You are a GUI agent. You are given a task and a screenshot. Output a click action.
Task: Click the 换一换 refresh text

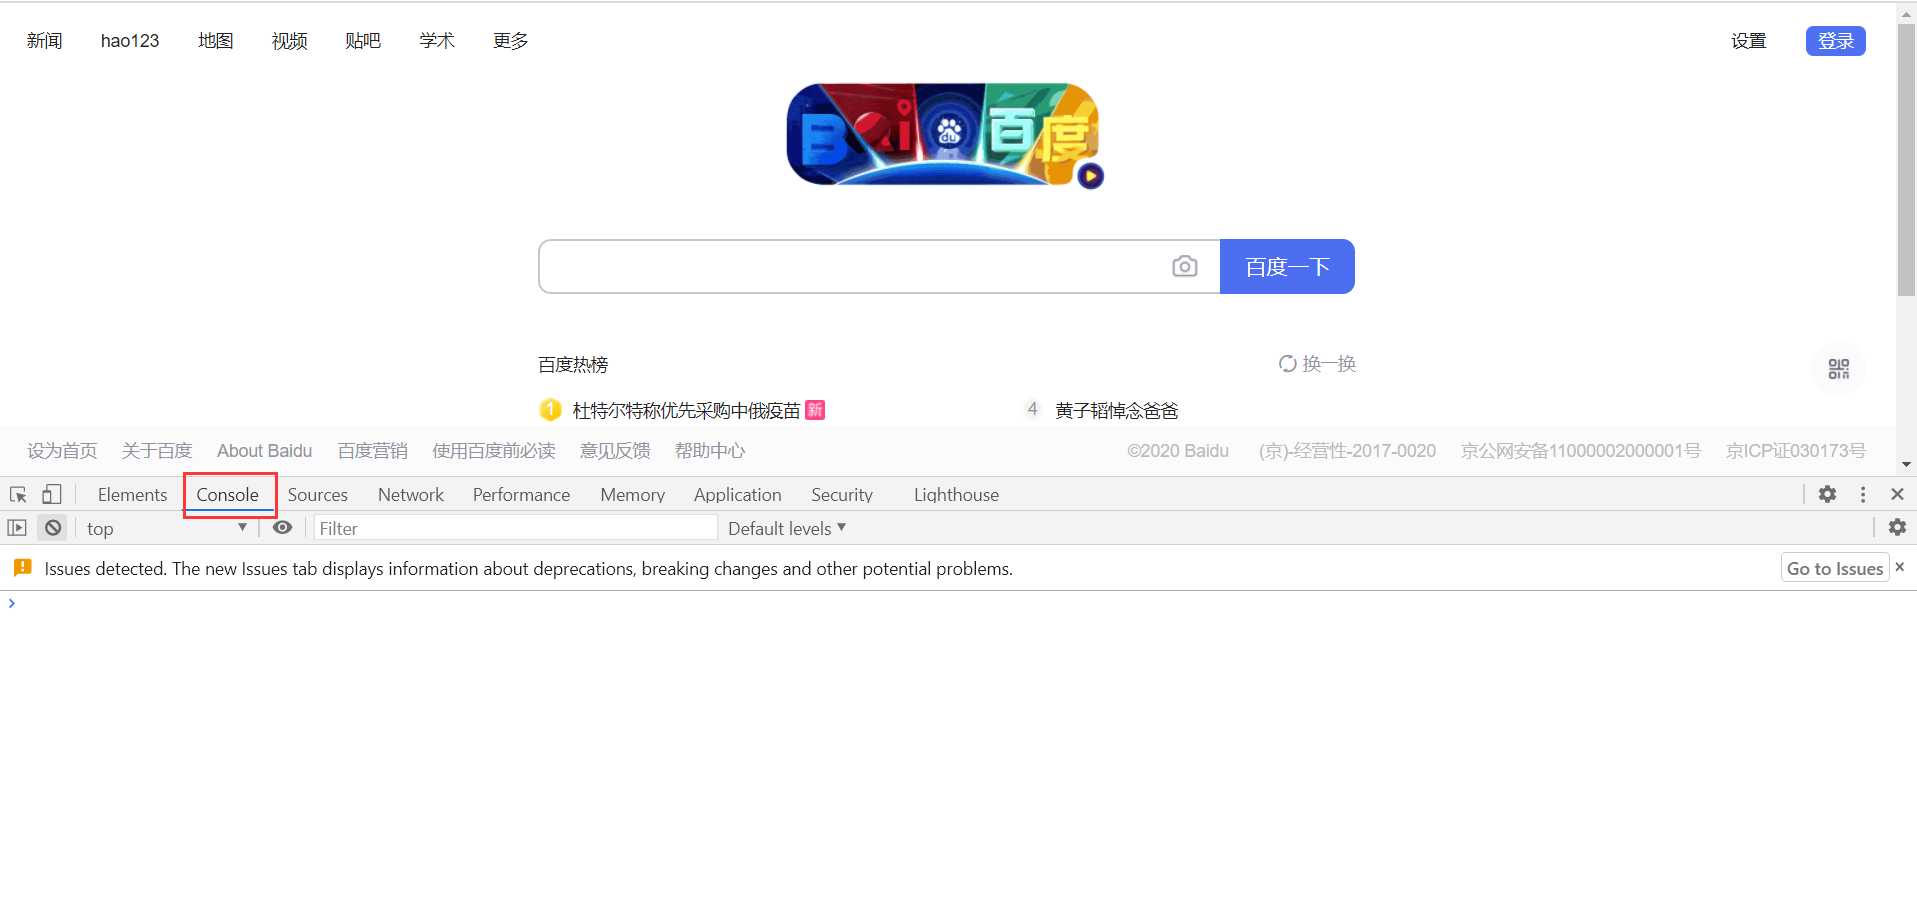tap(1329, 364)
